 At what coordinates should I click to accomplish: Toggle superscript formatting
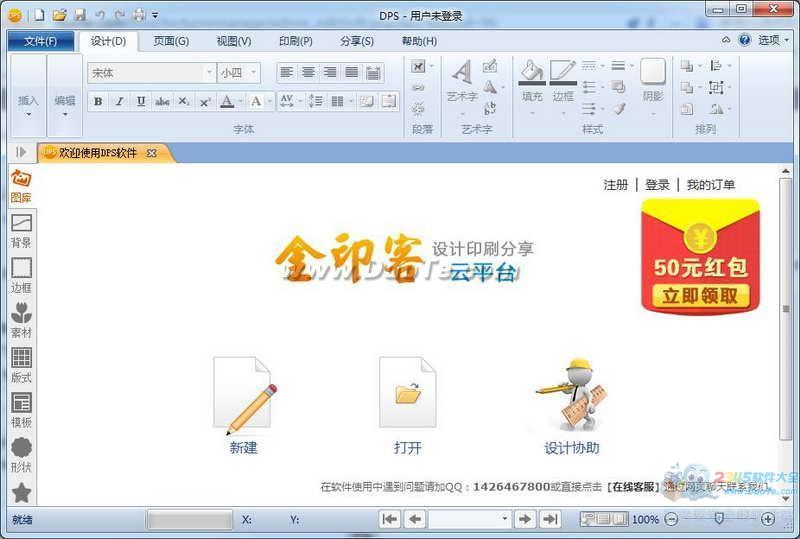pyautogui.click(x=205, y=102)
